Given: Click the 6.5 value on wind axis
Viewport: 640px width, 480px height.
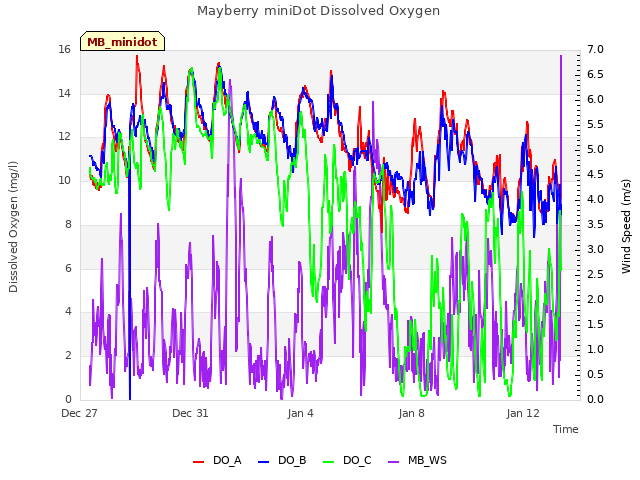Looking at the screenshot, I should (x=595, y=75).
